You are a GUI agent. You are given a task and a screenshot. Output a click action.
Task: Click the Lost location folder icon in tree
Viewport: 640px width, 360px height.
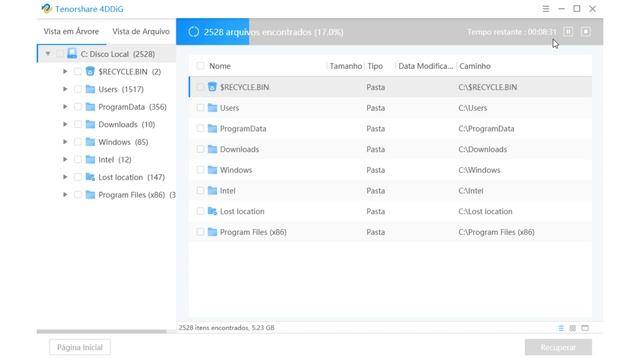90,177
